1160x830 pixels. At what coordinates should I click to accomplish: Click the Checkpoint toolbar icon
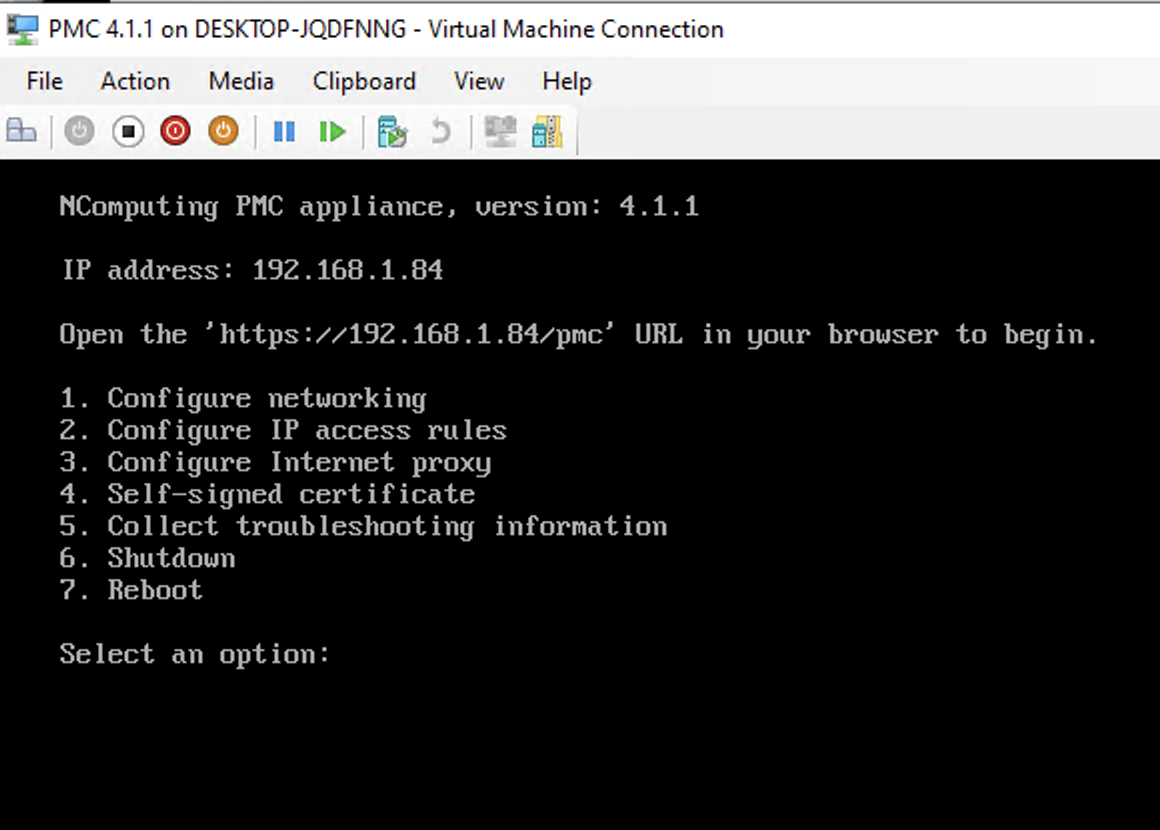point(392,132)
